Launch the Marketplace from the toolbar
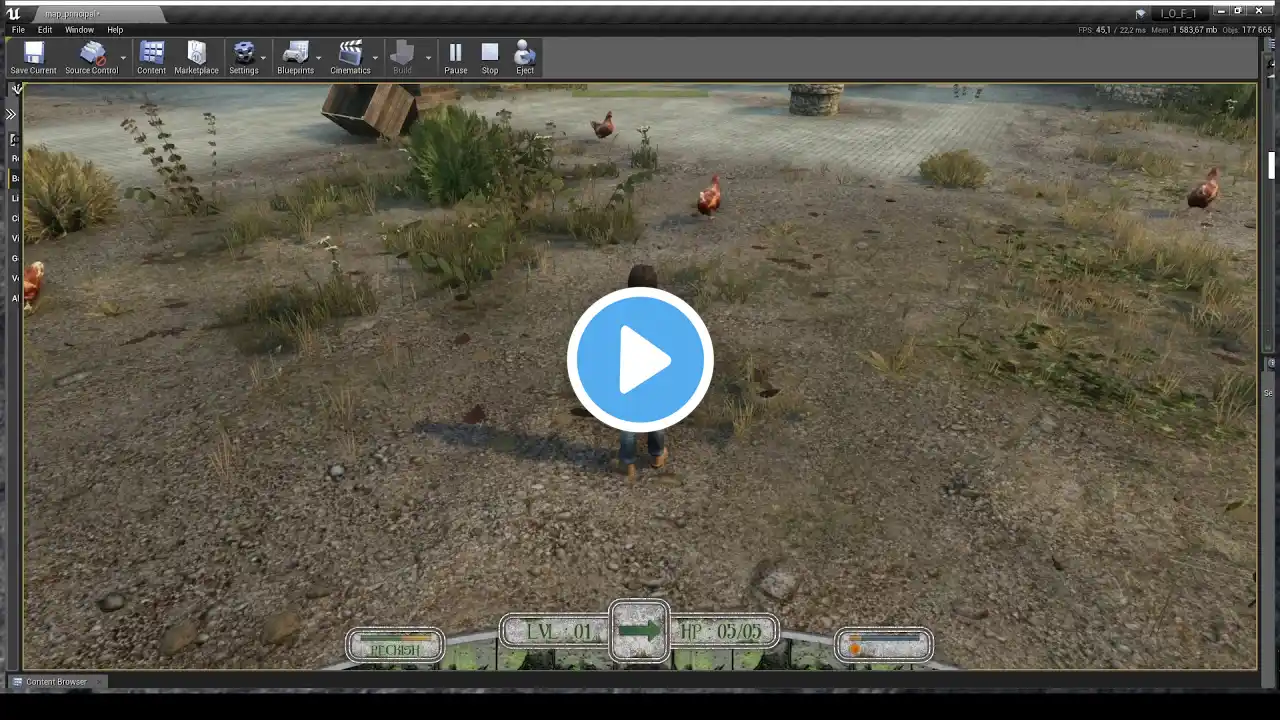 (x=196, y=58)
